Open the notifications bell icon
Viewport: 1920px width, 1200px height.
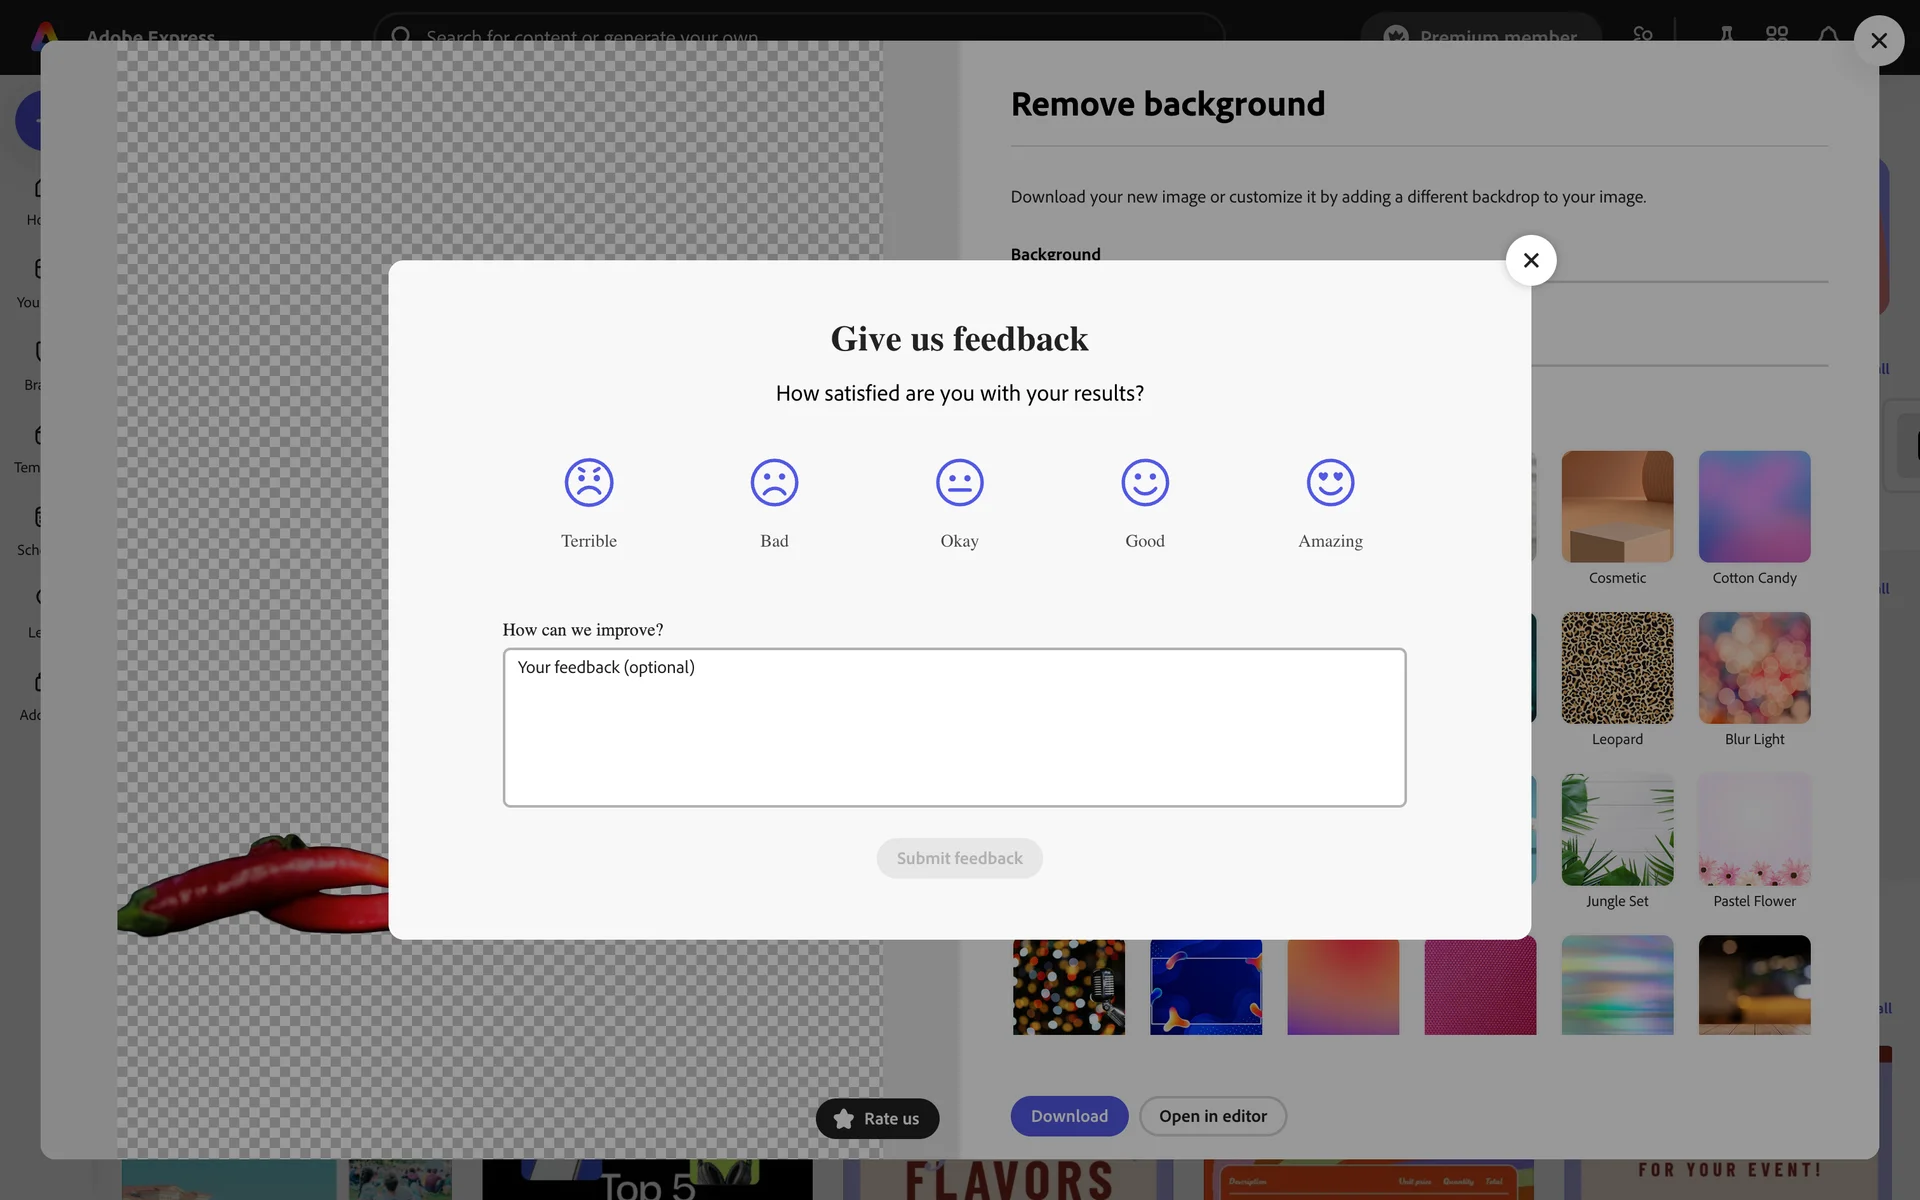pos(1828,34)
